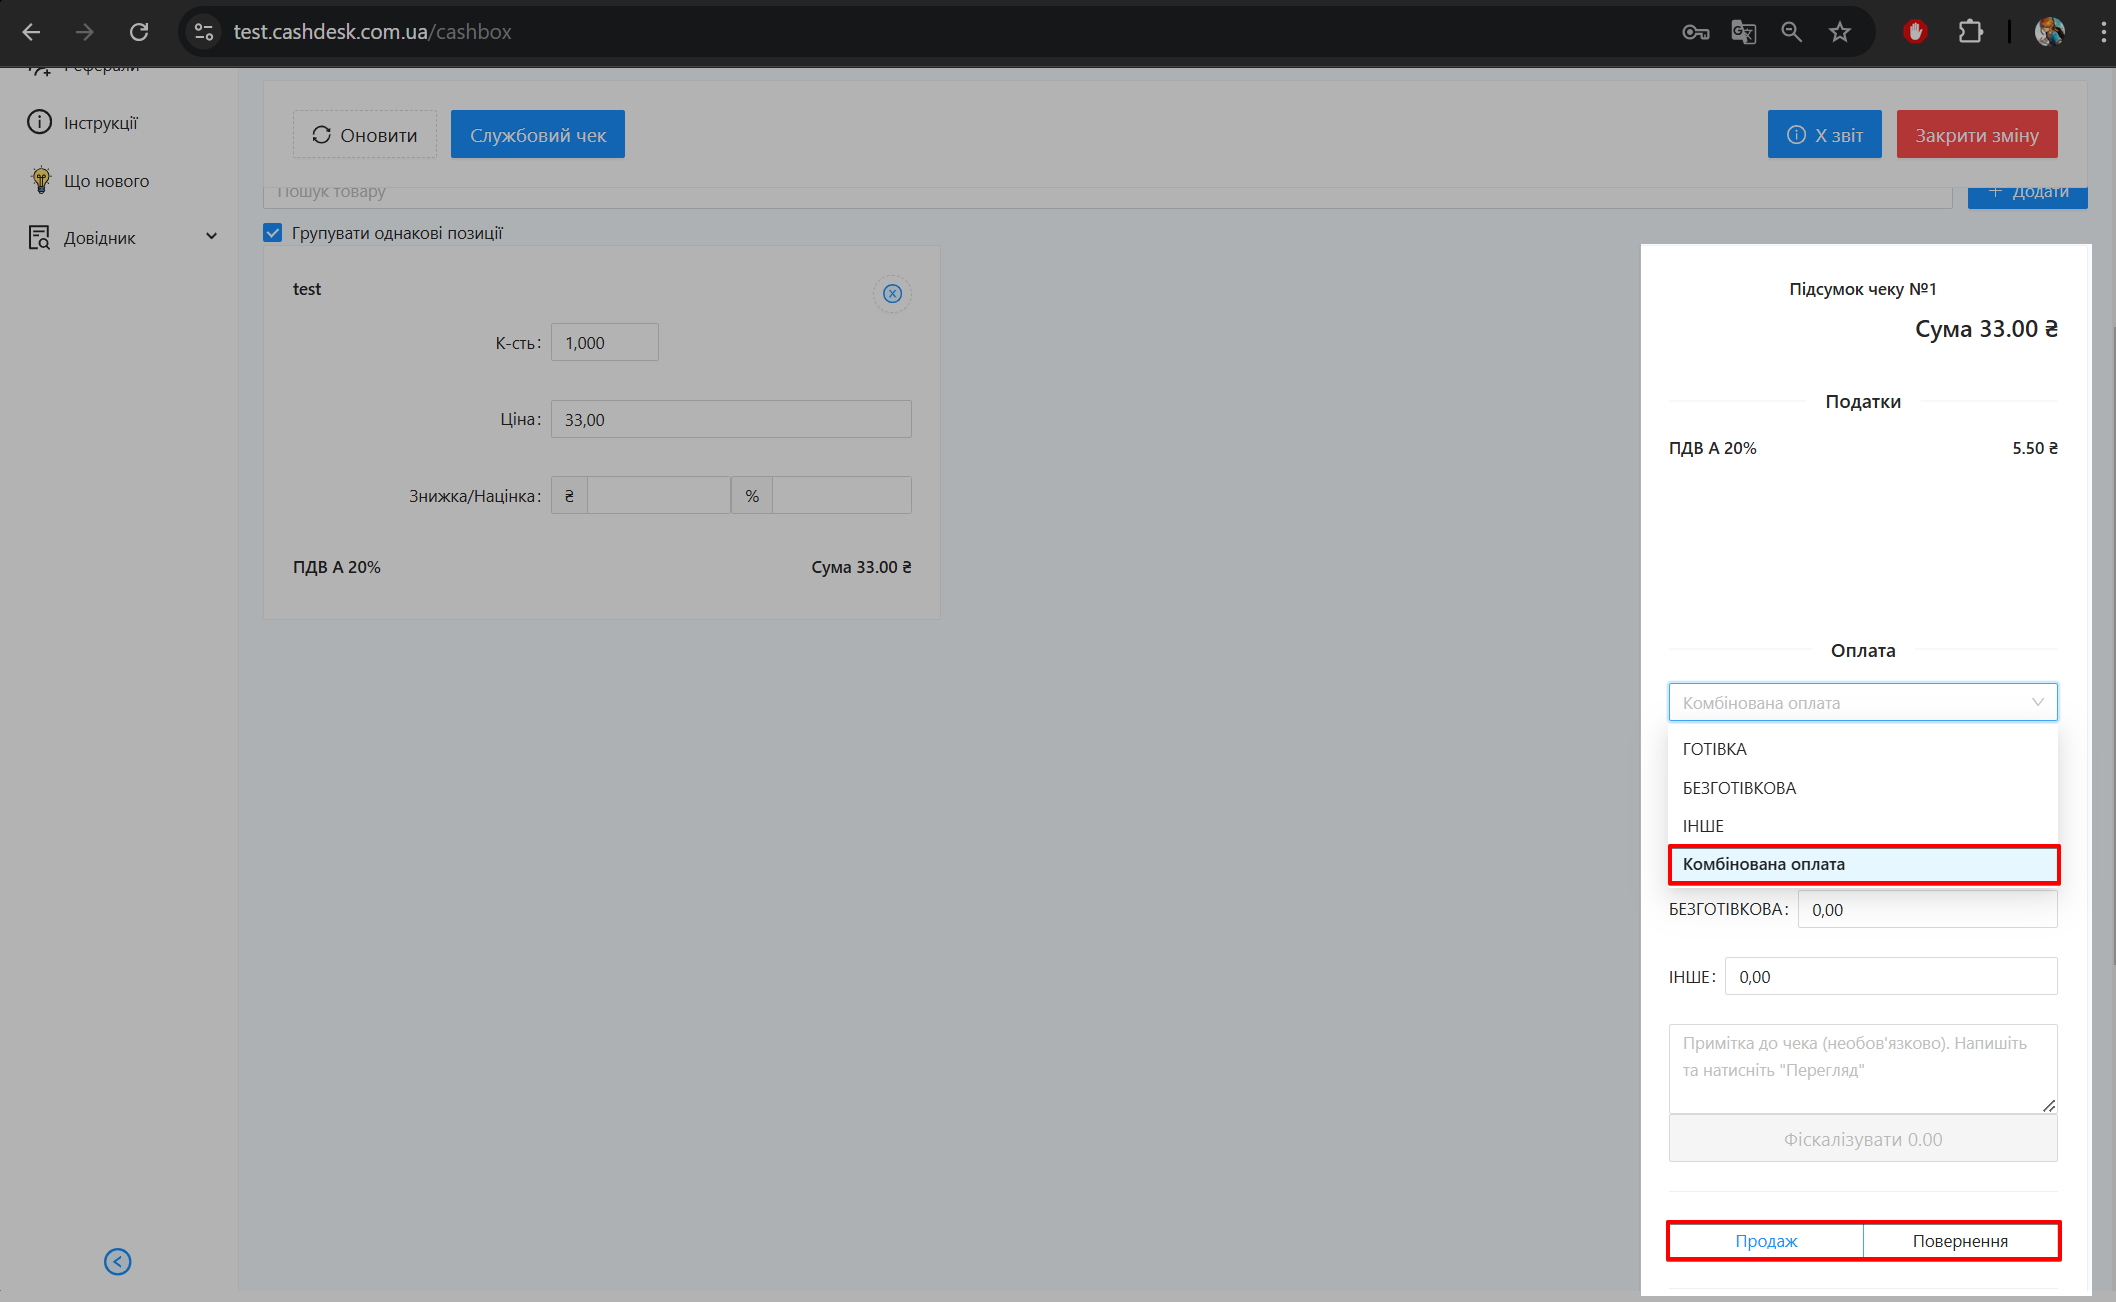The height and width of the screenshot is (1302, 2116).
Task: Click the browser reload icon
Action: click(139, 32)
